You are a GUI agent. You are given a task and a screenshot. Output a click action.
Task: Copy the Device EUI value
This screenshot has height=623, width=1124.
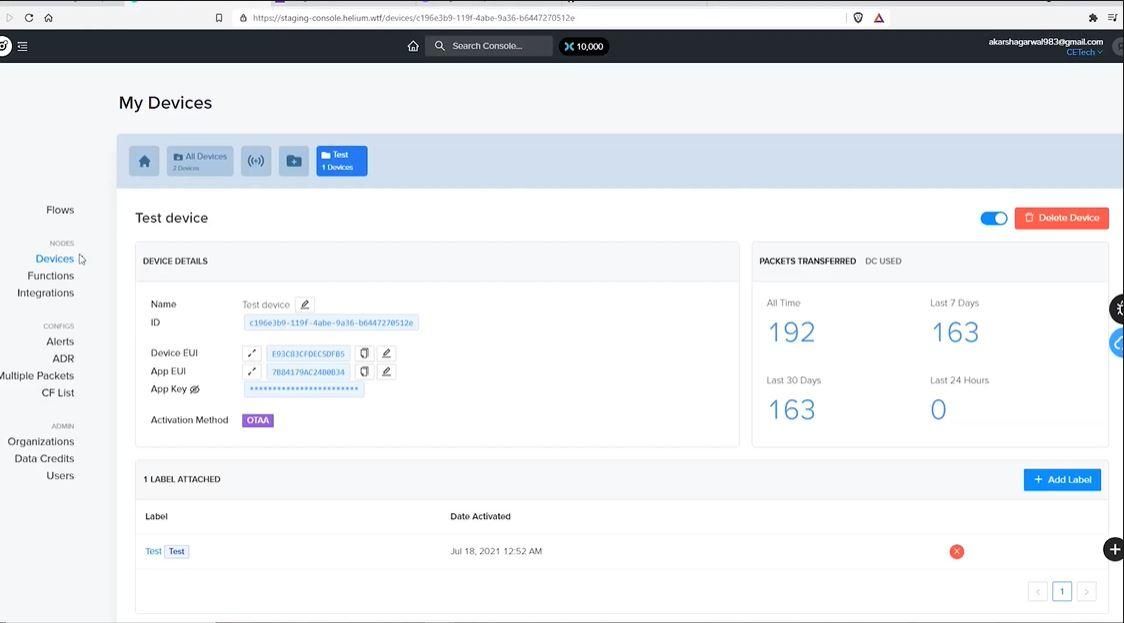tap(364, 353)
